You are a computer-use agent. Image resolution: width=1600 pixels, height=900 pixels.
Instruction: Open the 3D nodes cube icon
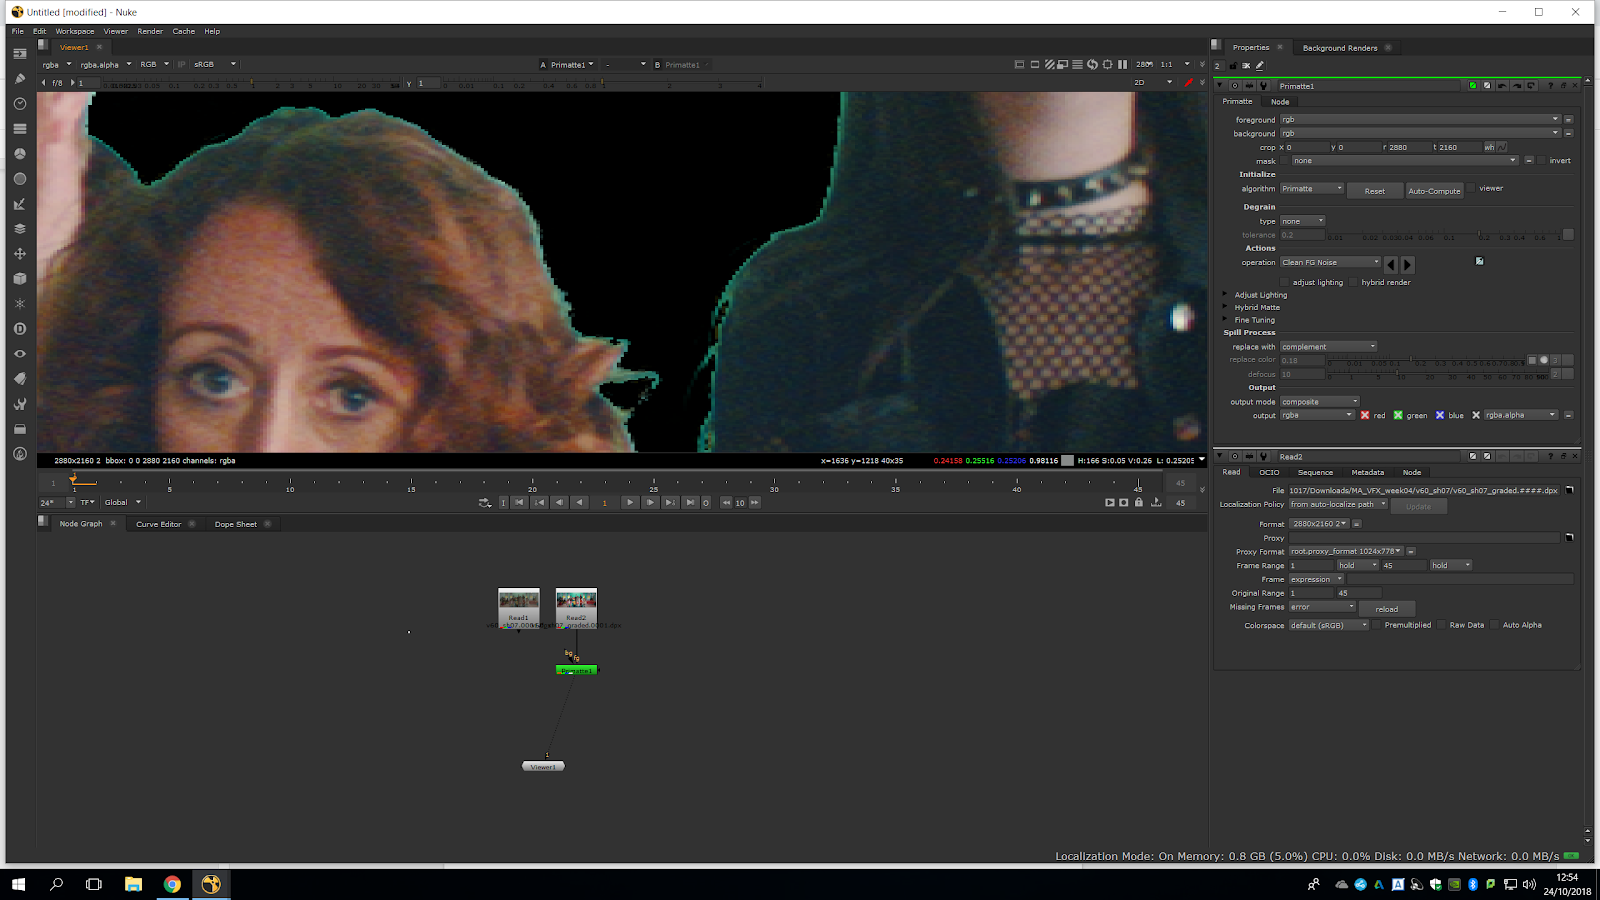(20, 279)
